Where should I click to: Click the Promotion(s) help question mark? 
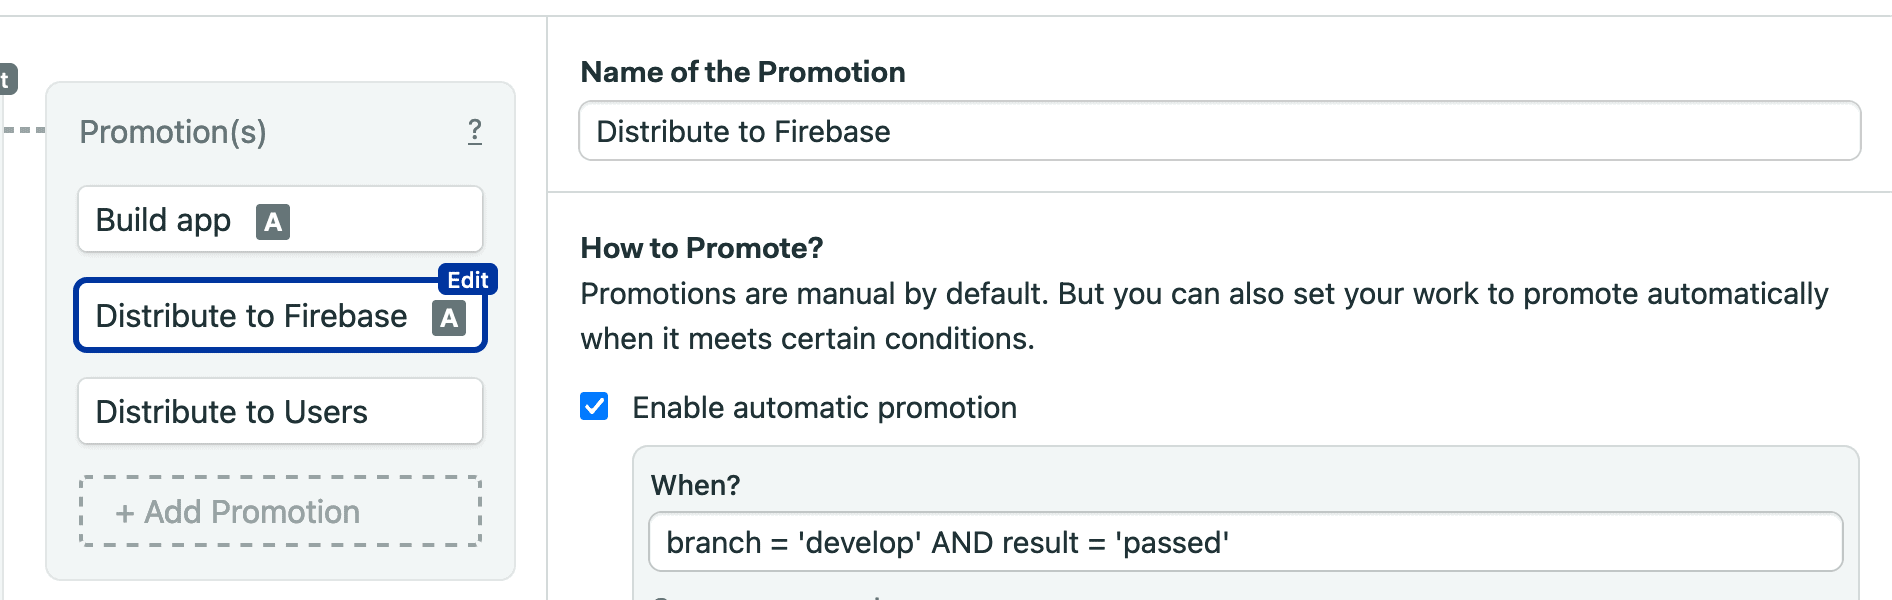475,132
